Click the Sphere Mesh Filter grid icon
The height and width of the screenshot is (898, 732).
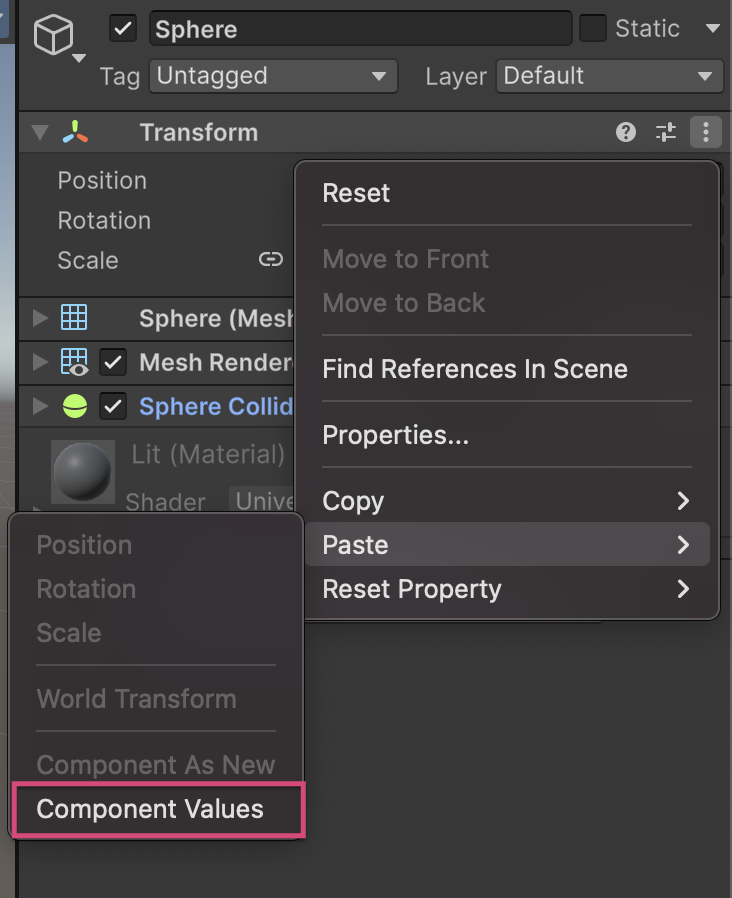click(x=74, y=318)
